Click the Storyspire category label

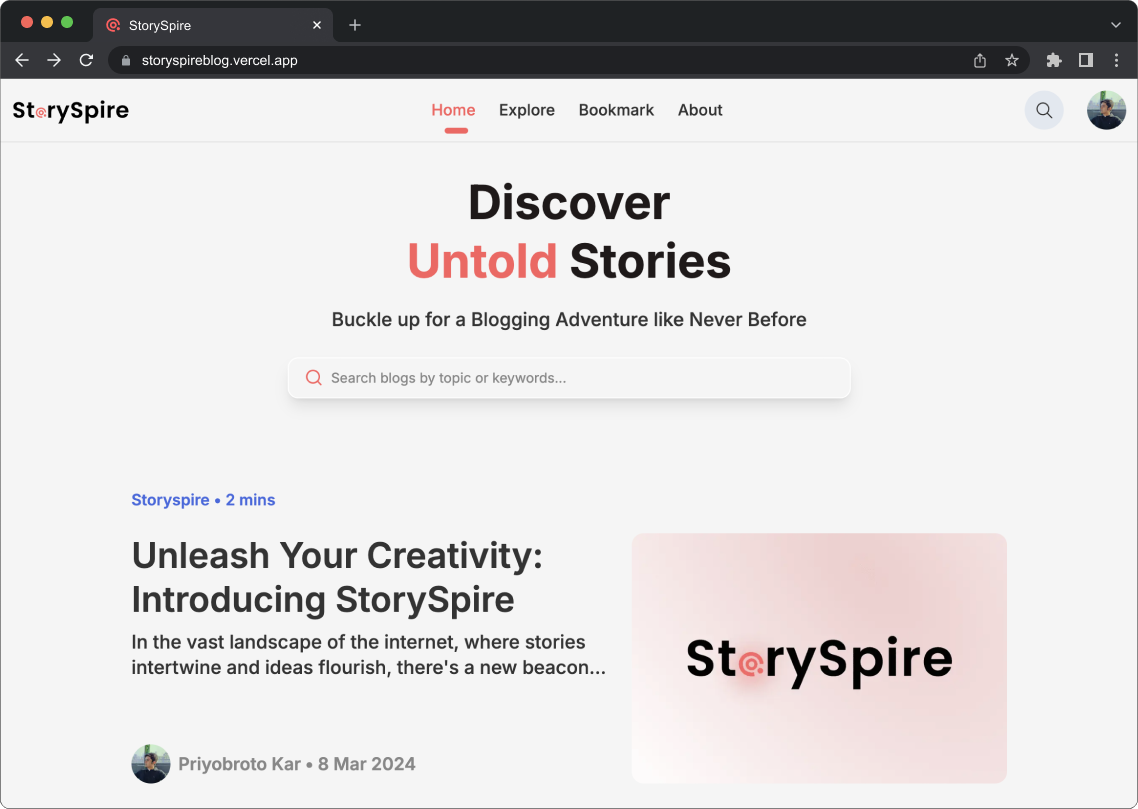[x=170, y=500]
